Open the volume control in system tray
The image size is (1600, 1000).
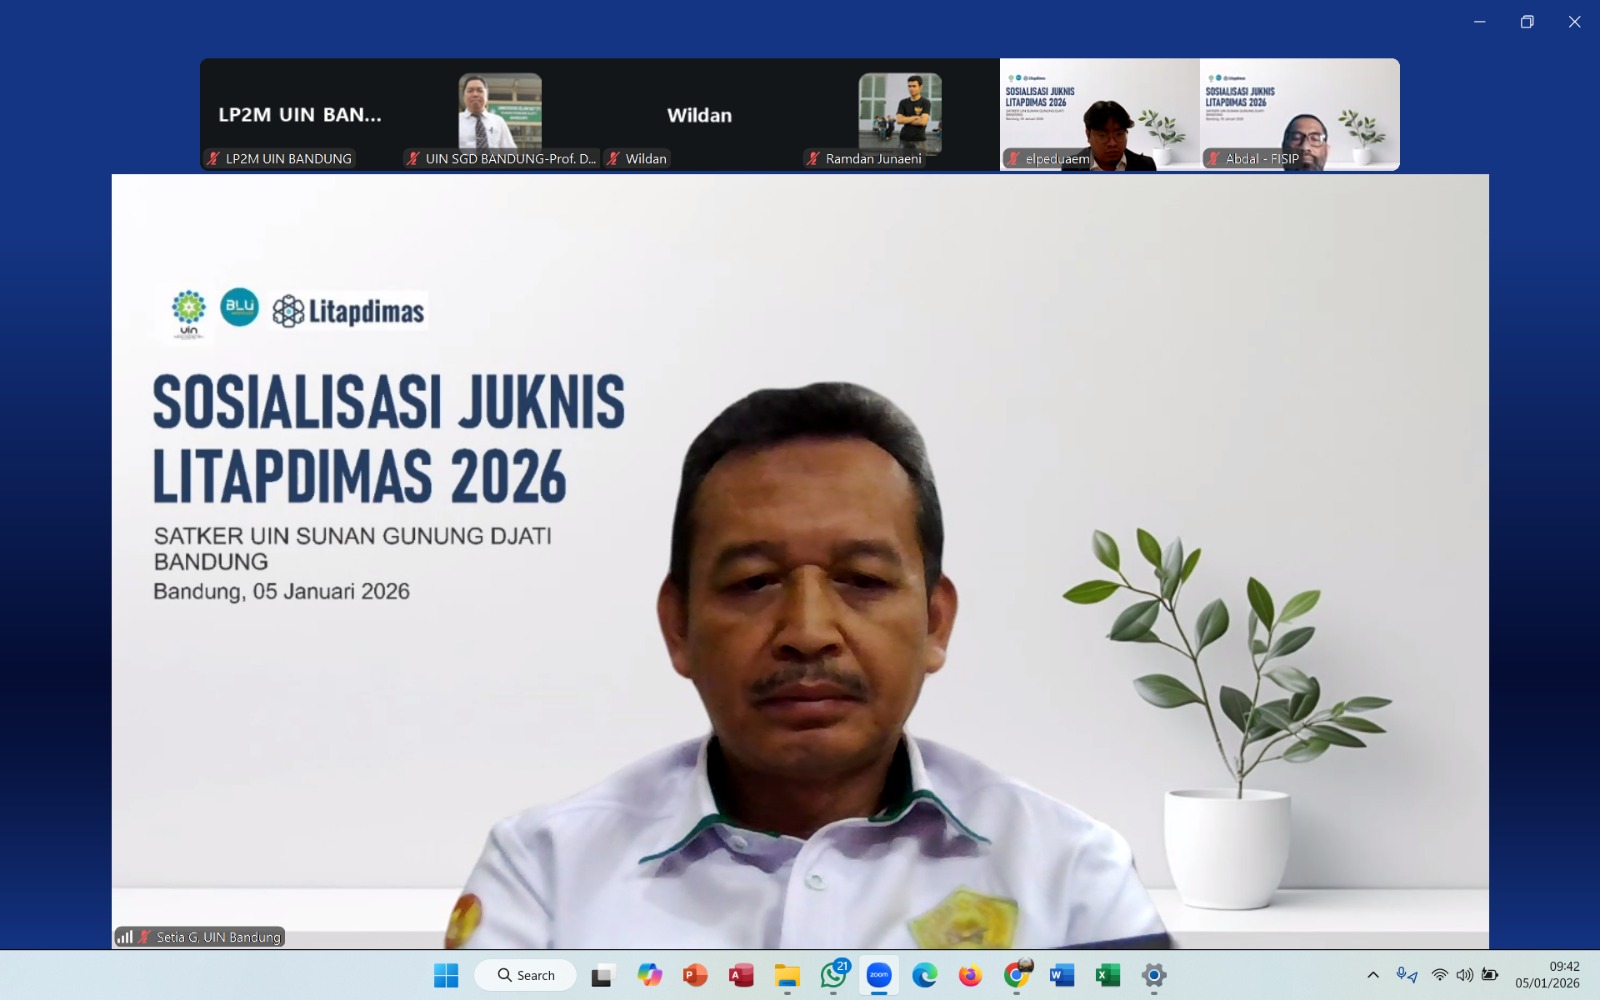(x=1465, y=975)
